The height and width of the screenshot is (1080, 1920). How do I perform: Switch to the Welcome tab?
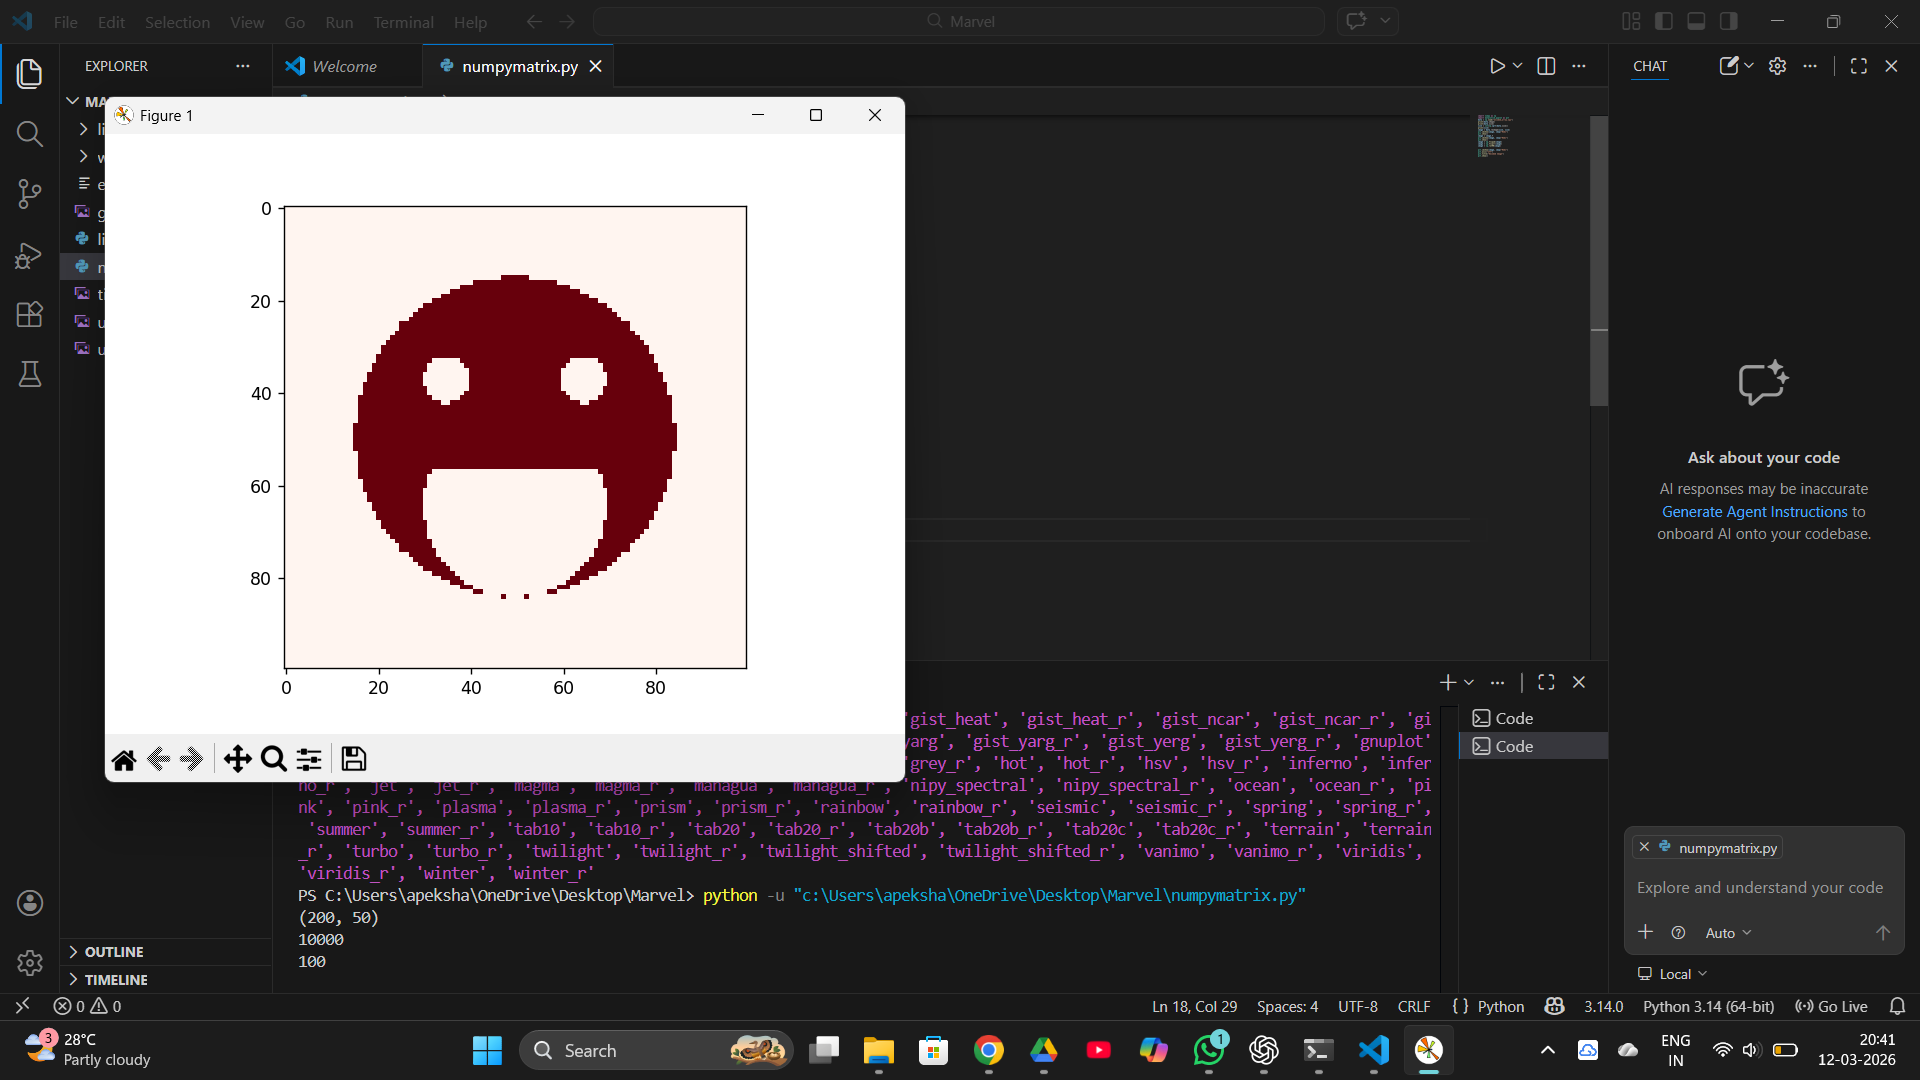pos(344,65)
